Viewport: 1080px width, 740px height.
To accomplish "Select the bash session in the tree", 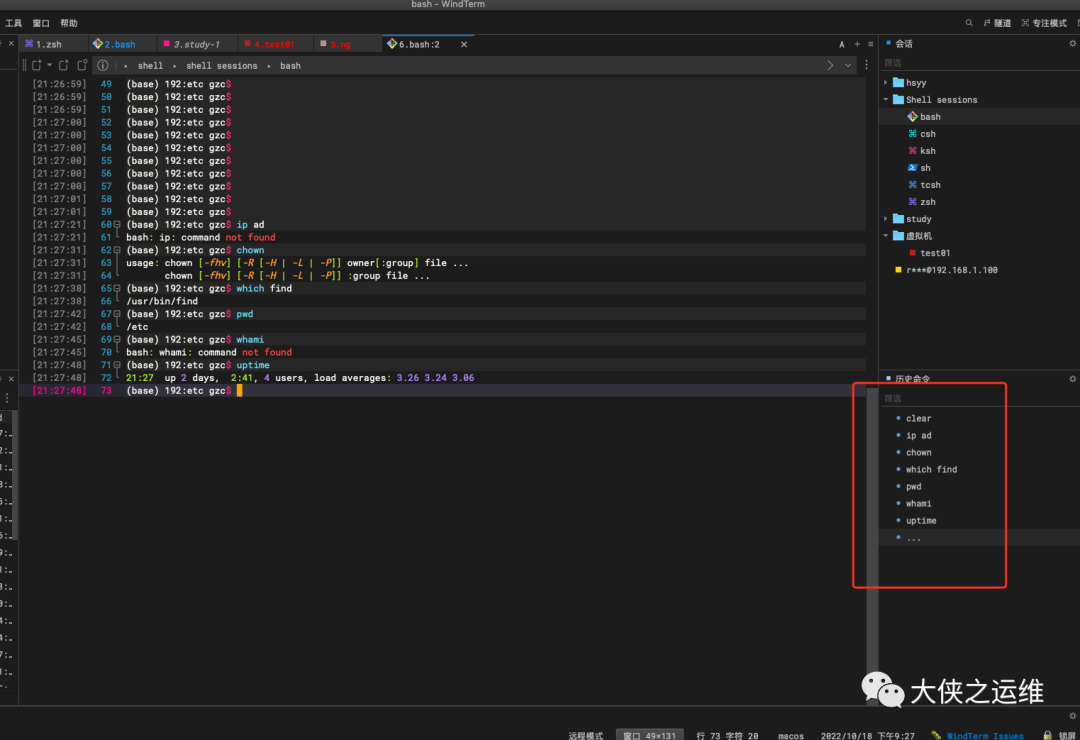I will coord(979,116).
